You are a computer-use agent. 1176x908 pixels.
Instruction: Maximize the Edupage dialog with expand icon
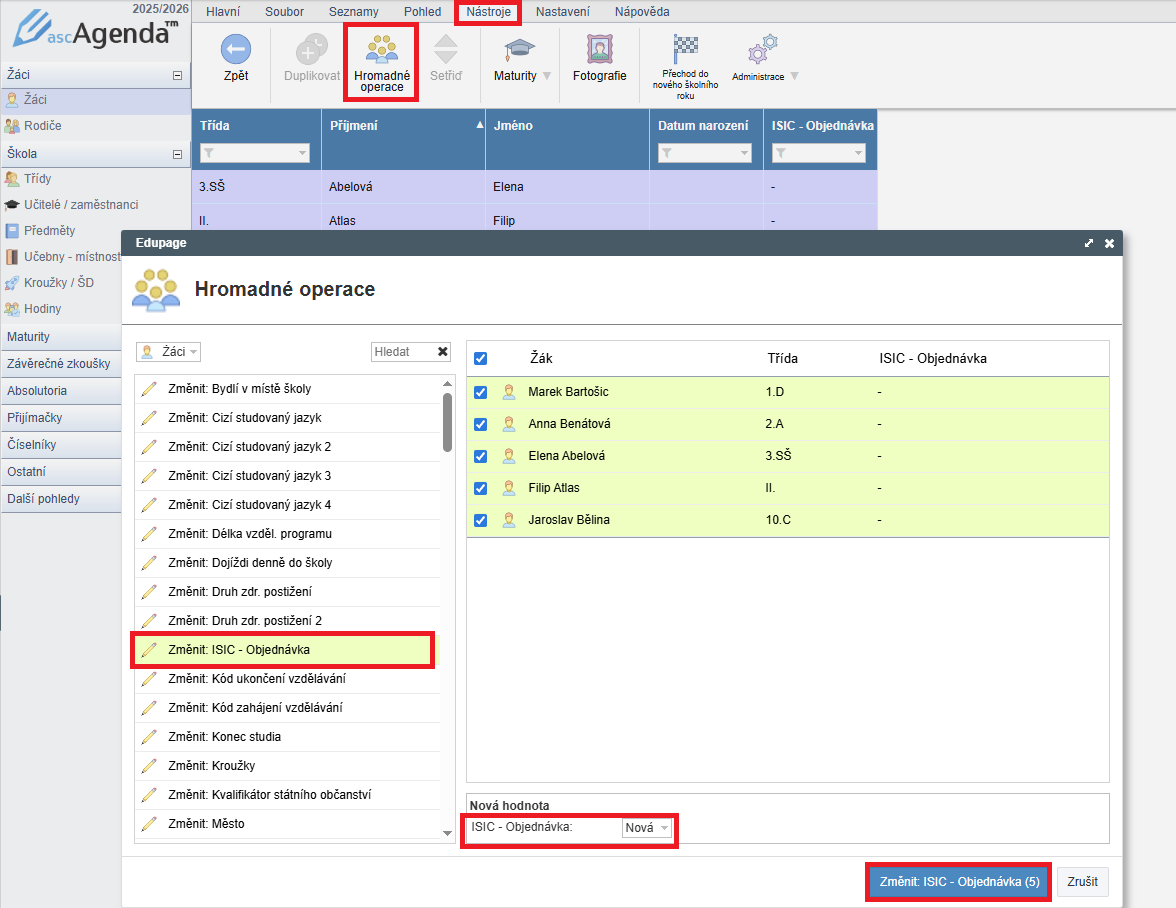pyautogui.click(x=1089, y=243)
